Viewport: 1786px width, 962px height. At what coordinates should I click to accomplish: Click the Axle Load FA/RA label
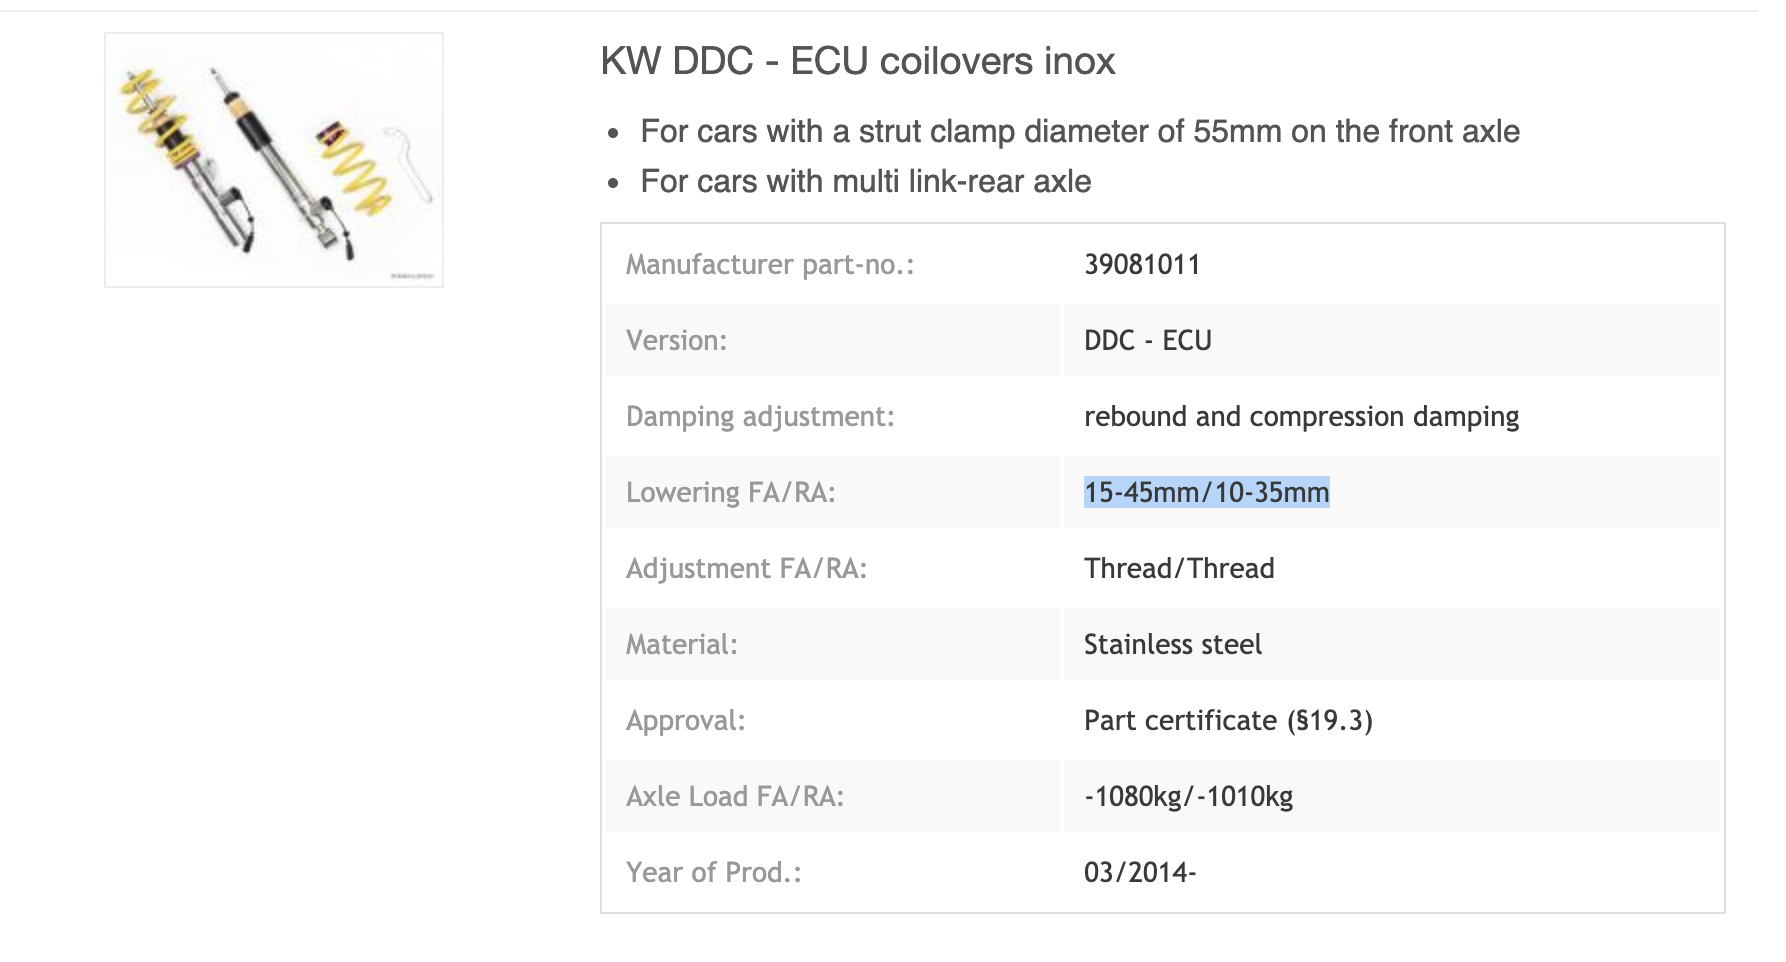pyautogui.click(x=734, y=797)
